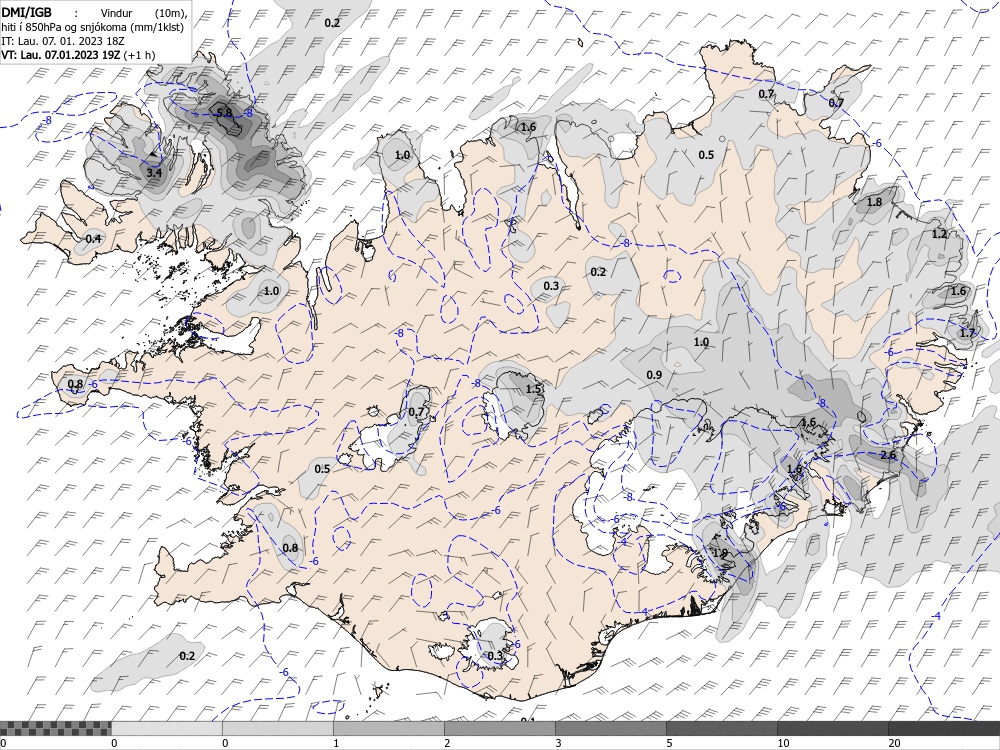Click the 1.2 snowfall value label

tap(939, 234)
